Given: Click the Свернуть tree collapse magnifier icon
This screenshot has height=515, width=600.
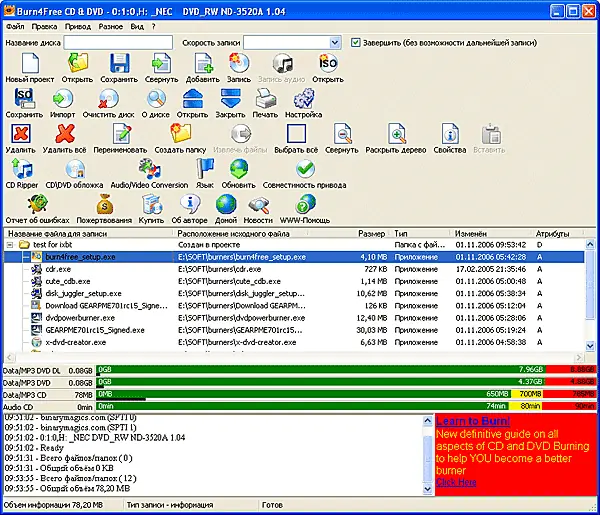Looking at the screenshot, I should click(x=342, y=134).
